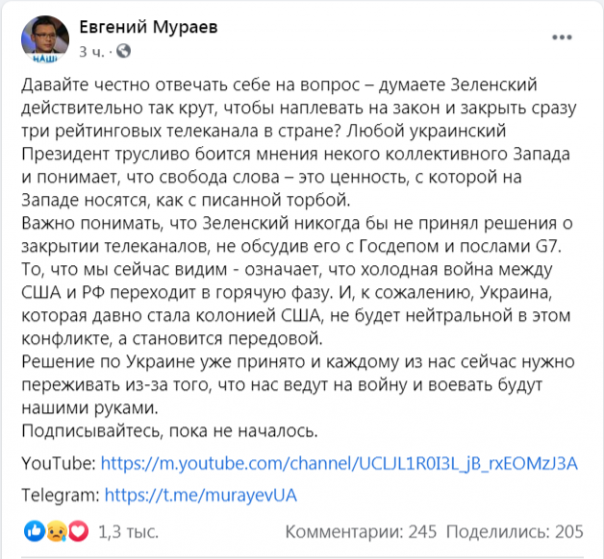
Task: Click the sentence starting 'Решение по Украине'
Action: (292, 364)
